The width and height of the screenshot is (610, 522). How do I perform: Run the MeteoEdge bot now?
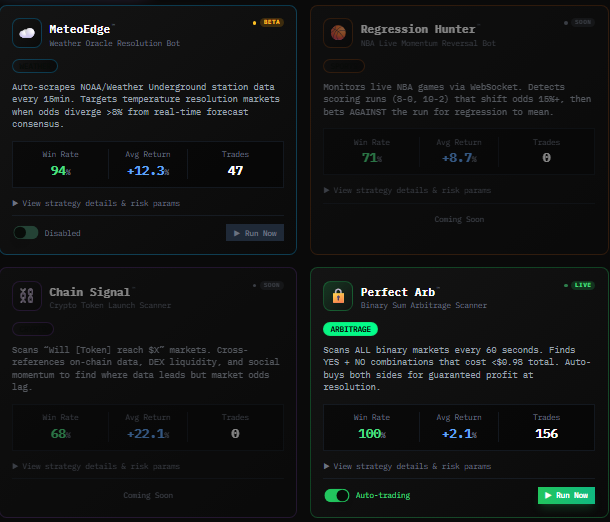255,233
